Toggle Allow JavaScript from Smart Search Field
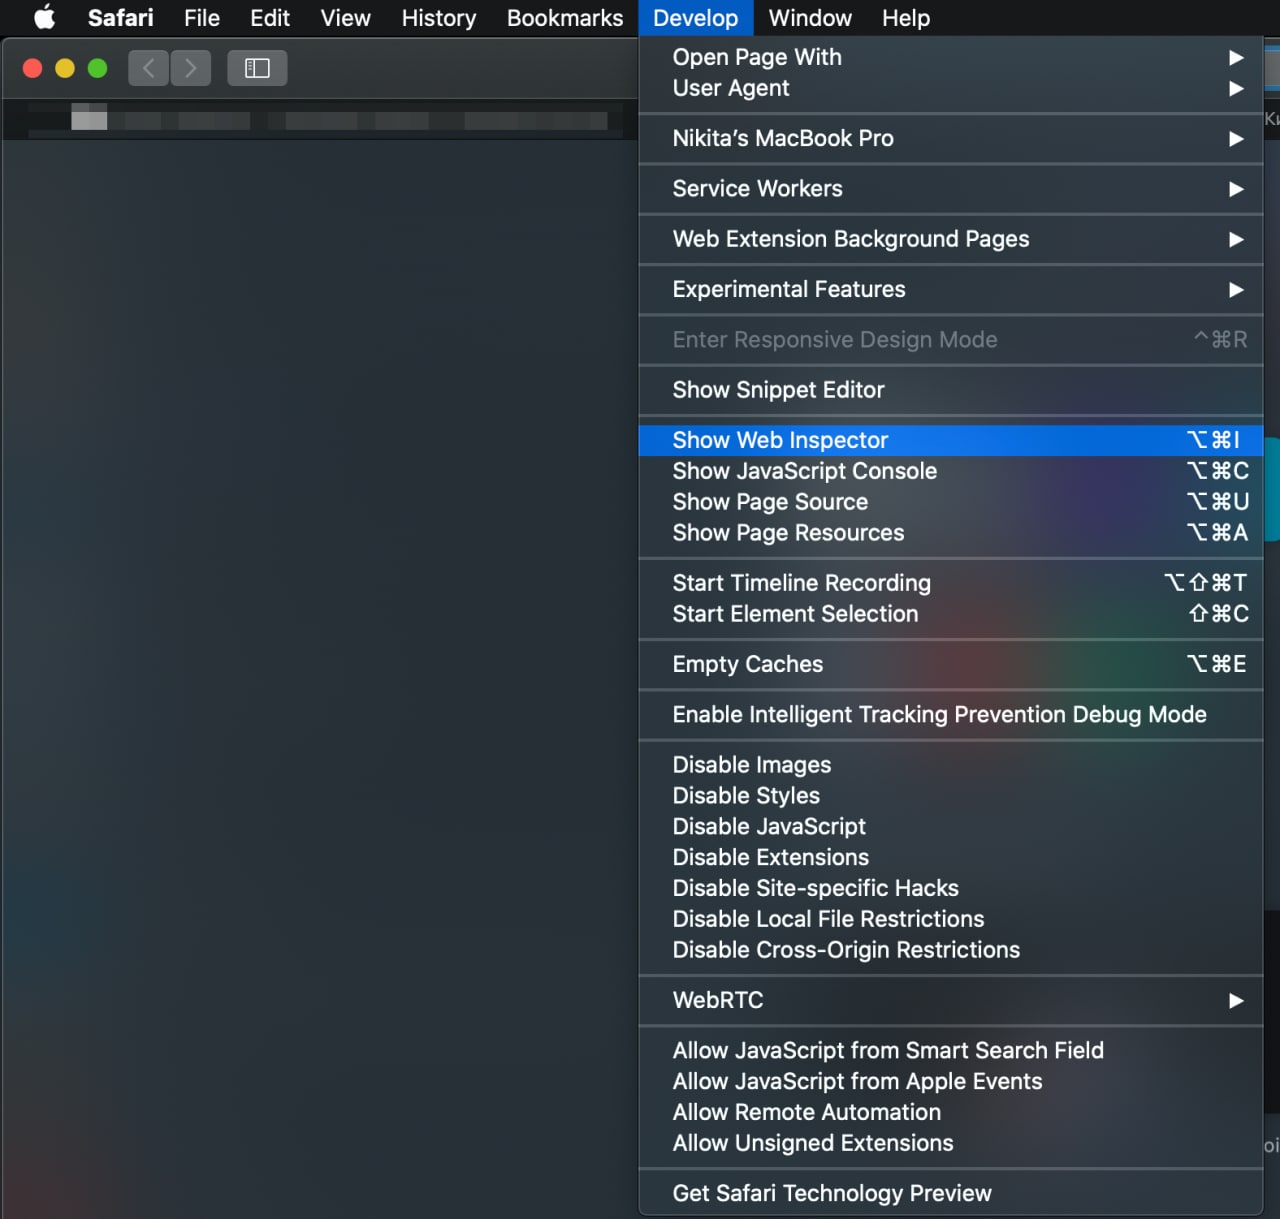Viewport: 1280px width, 1219px height. pyautogui.click(x=951, y=1050)
